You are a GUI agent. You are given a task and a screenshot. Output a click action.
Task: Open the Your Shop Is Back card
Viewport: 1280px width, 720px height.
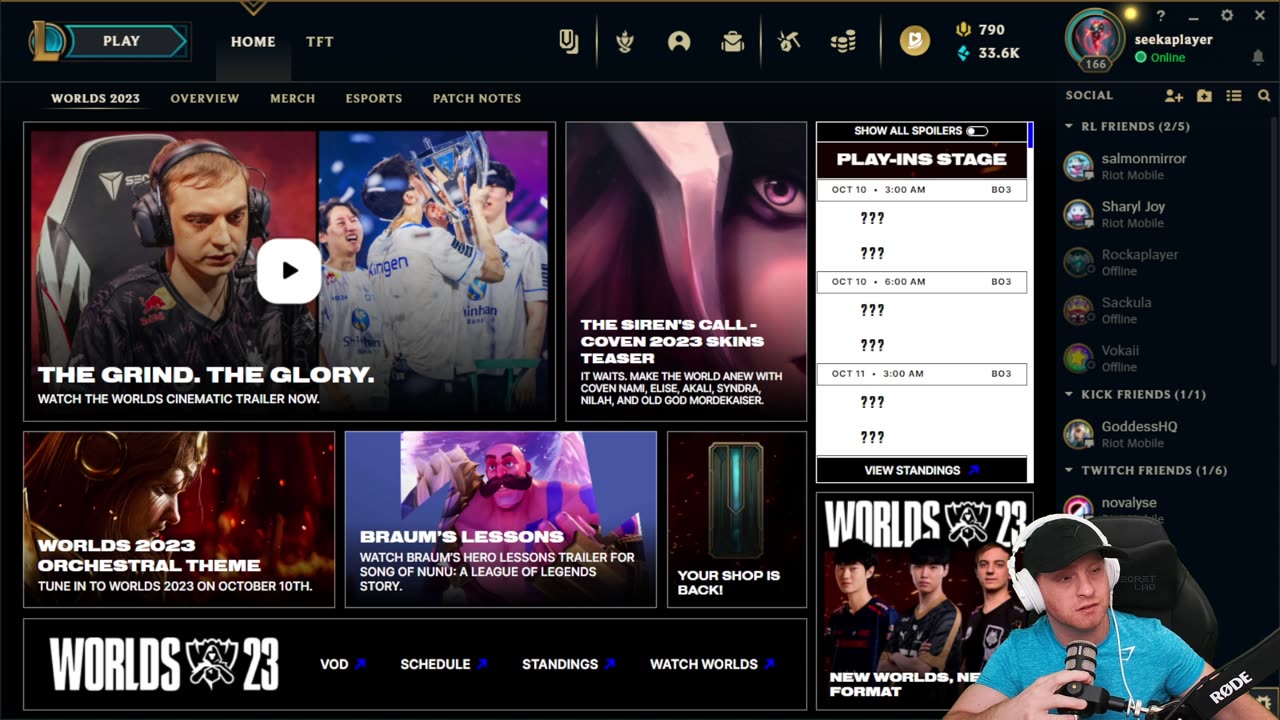pos(737,519)
